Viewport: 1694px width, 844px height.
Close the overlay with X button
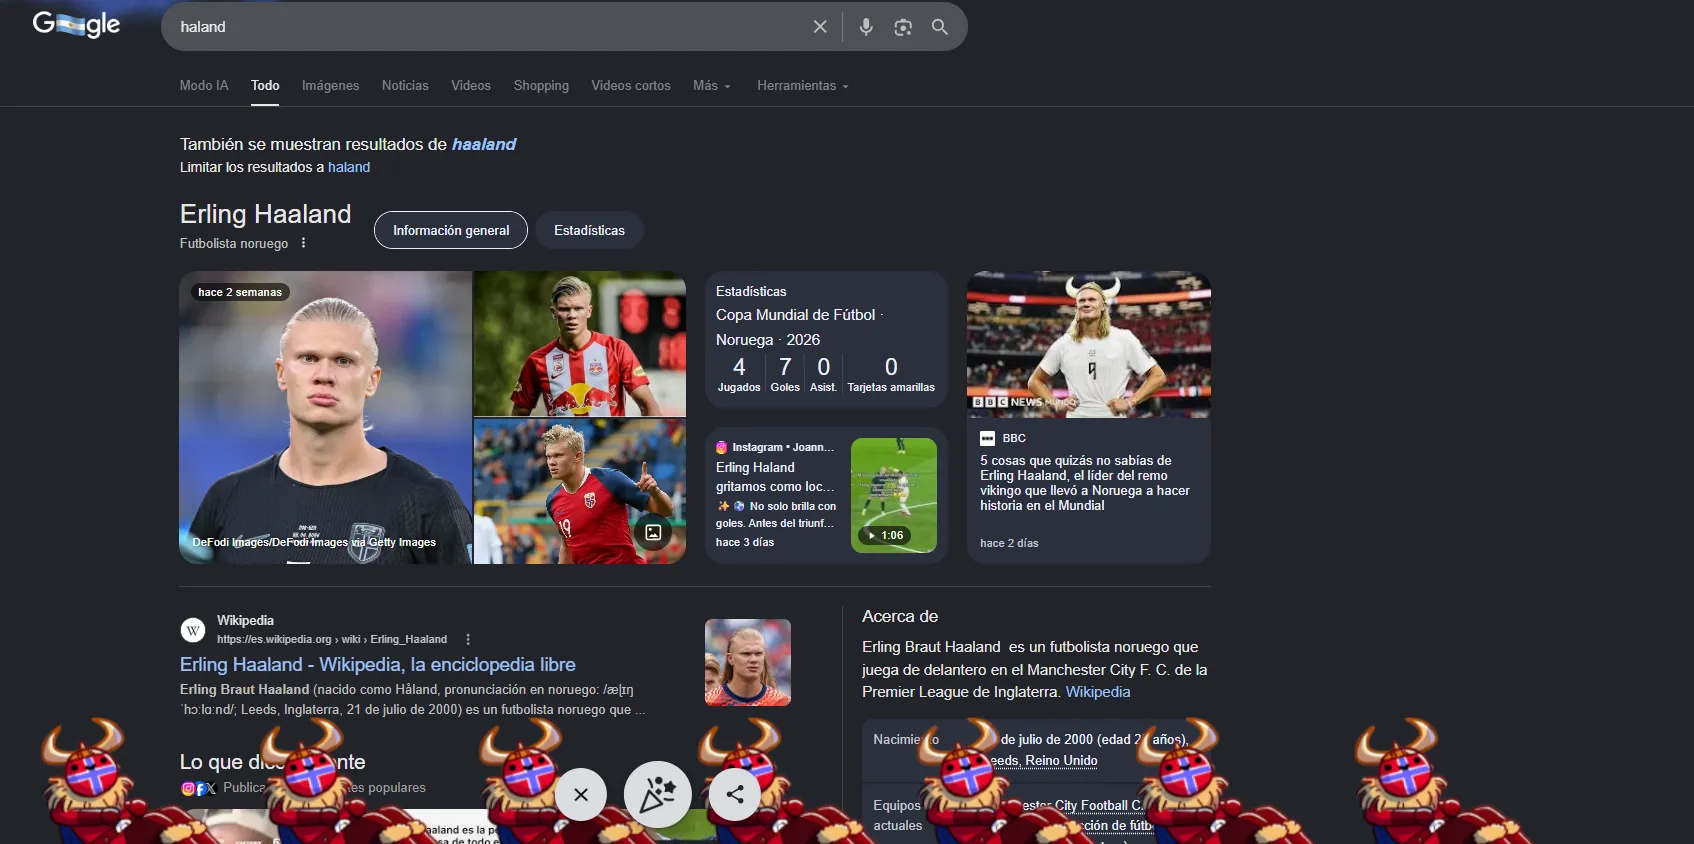coord(581,795)
